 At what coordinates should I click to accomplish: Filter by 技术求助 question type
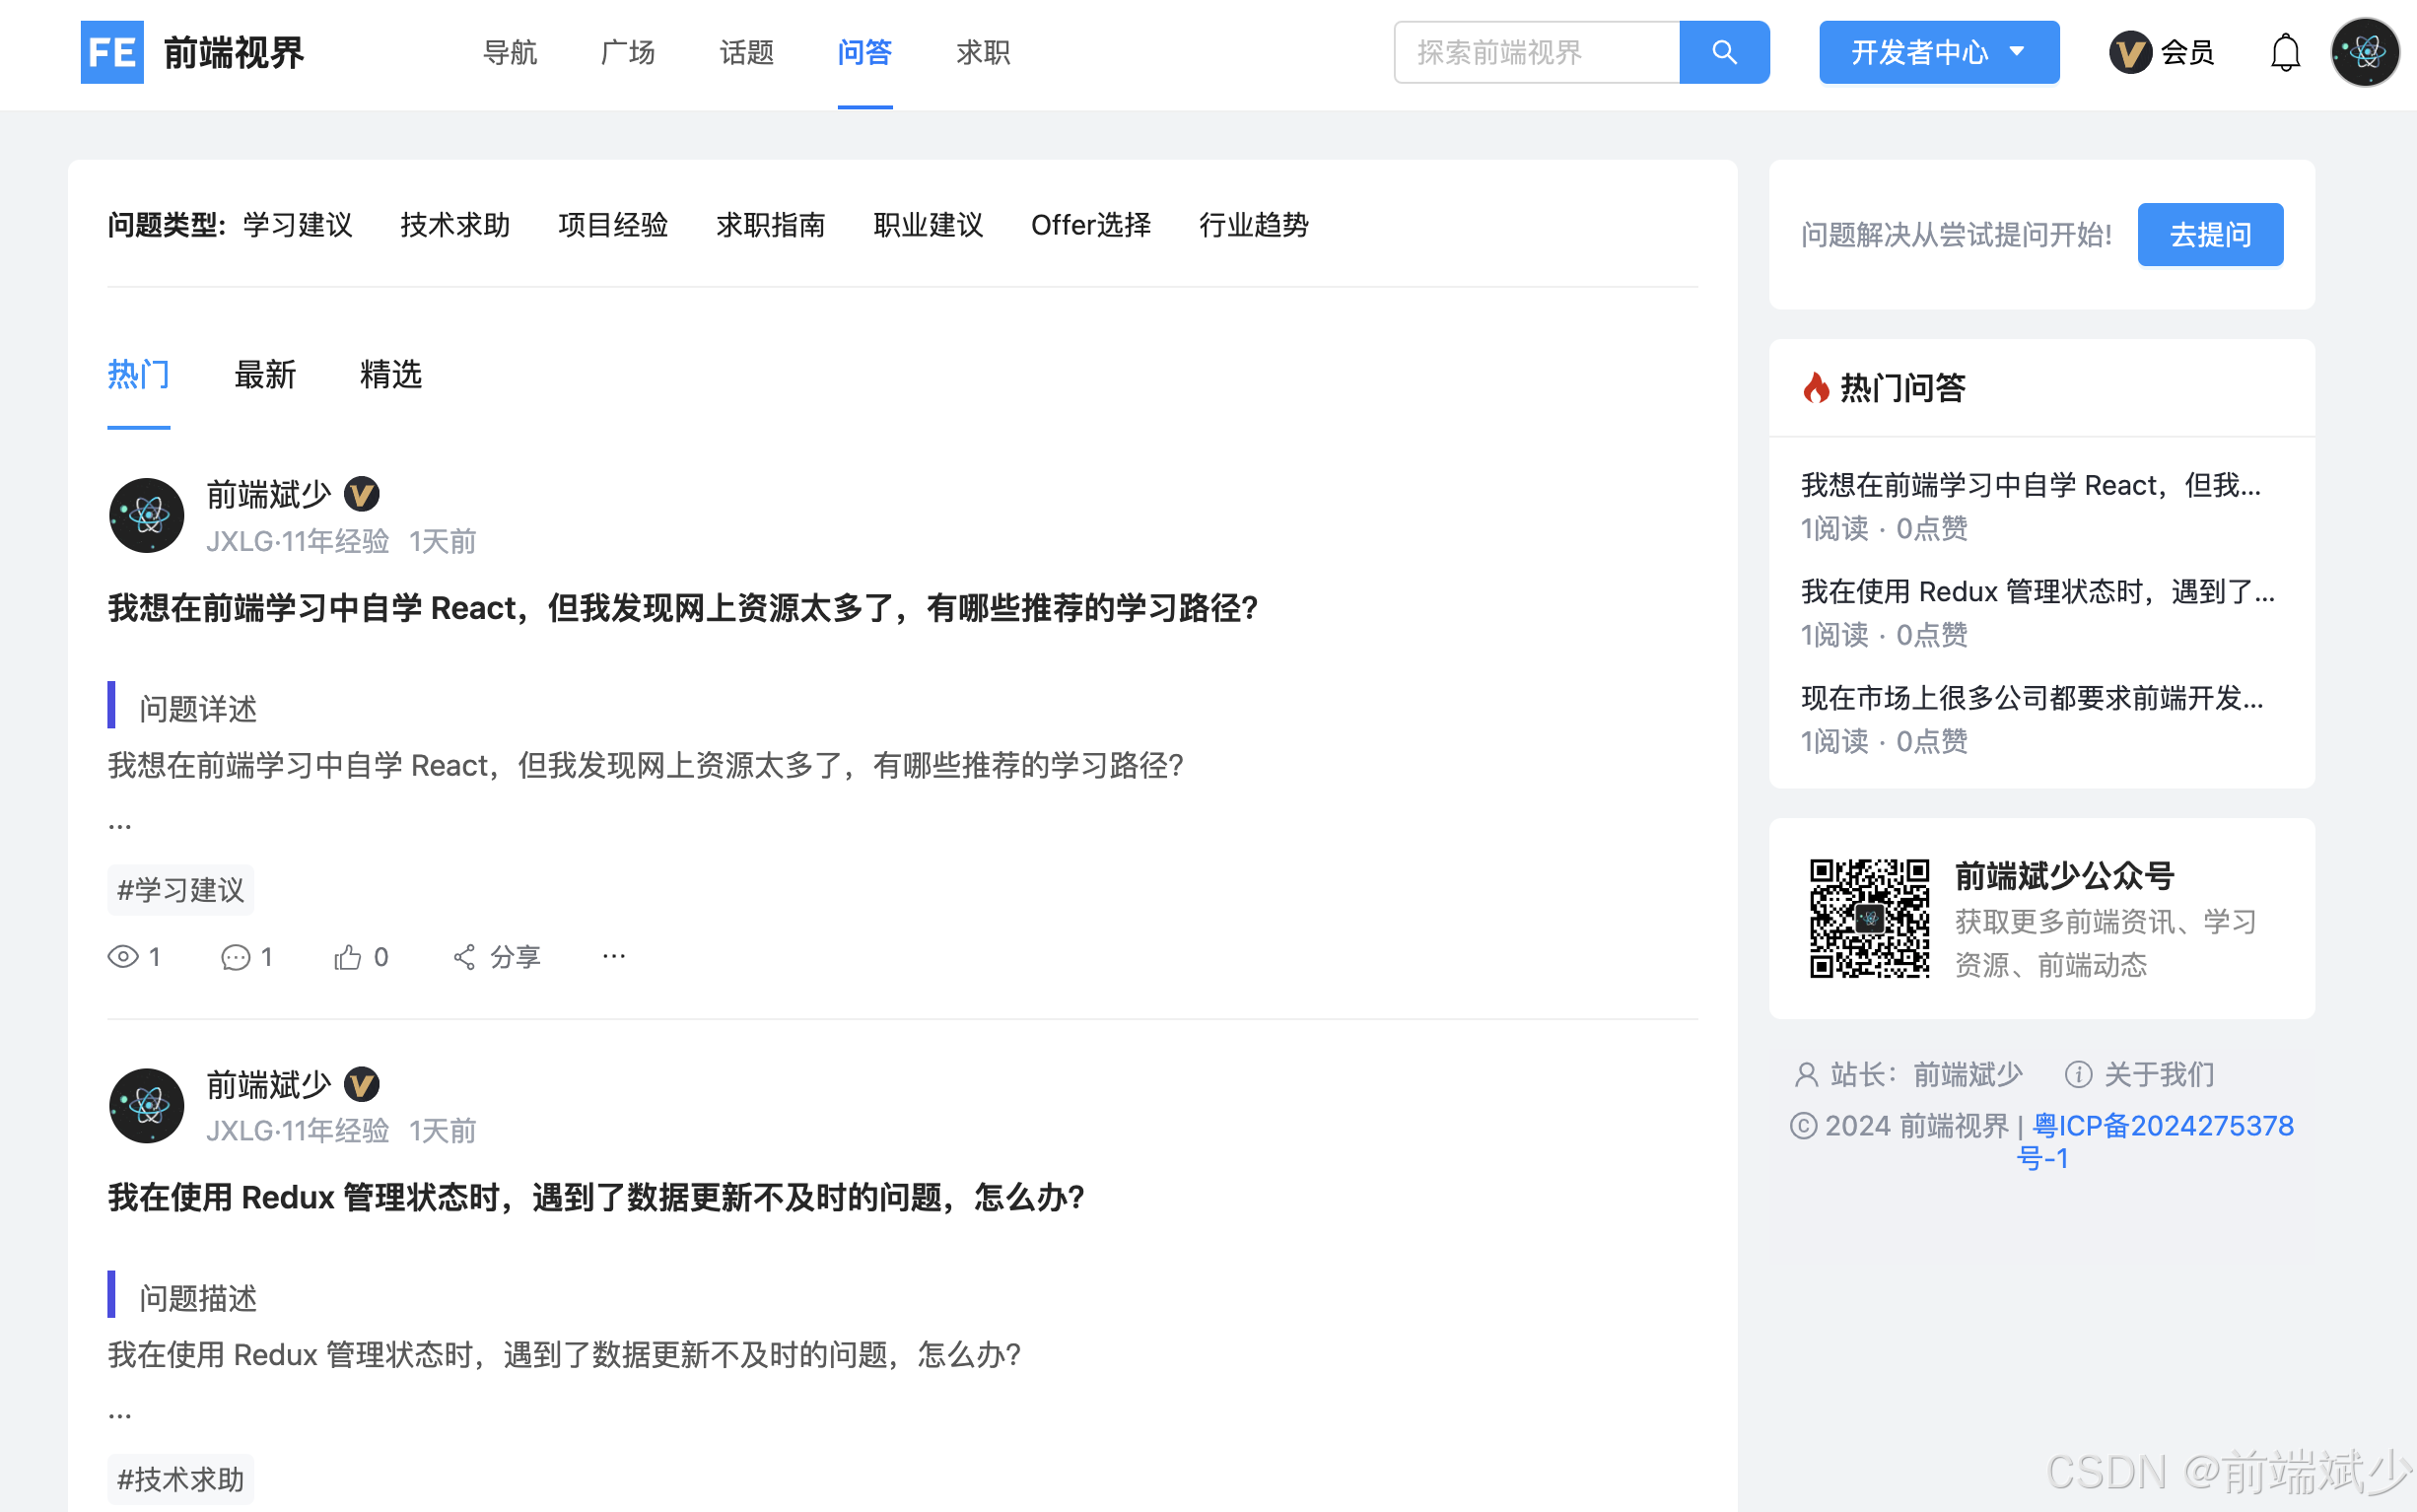click(455, 225)
